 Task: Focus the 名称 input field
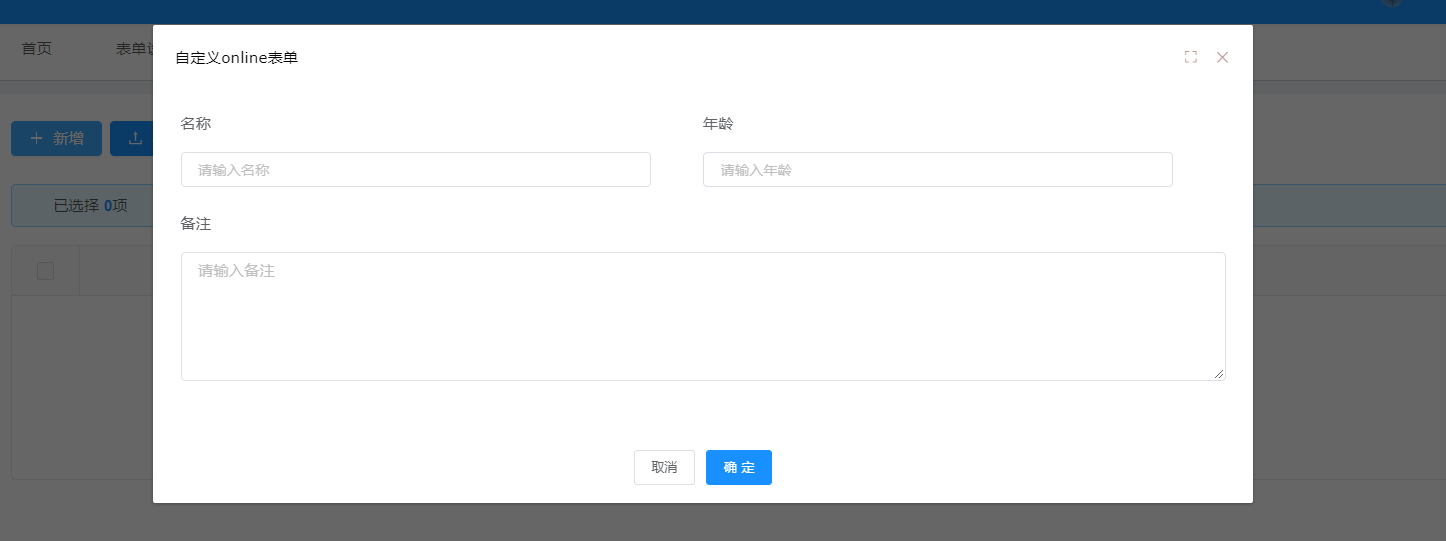(415, 170)
